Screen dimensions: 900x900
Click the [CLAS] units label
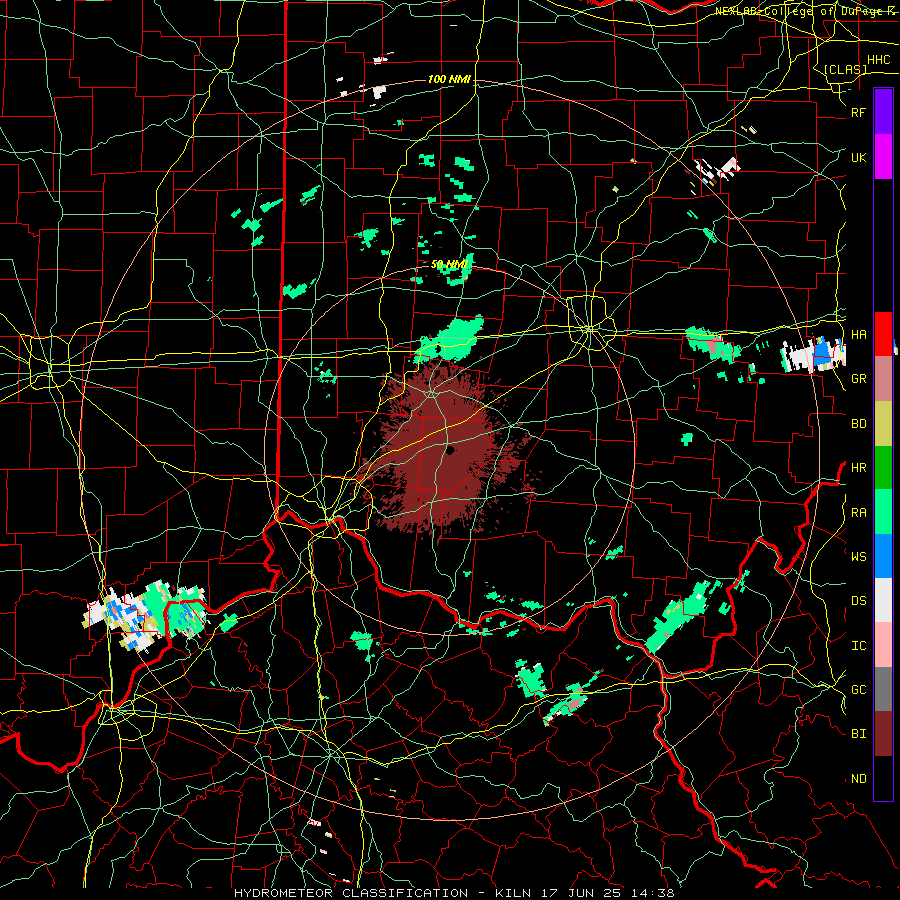(x=845, y=69)
